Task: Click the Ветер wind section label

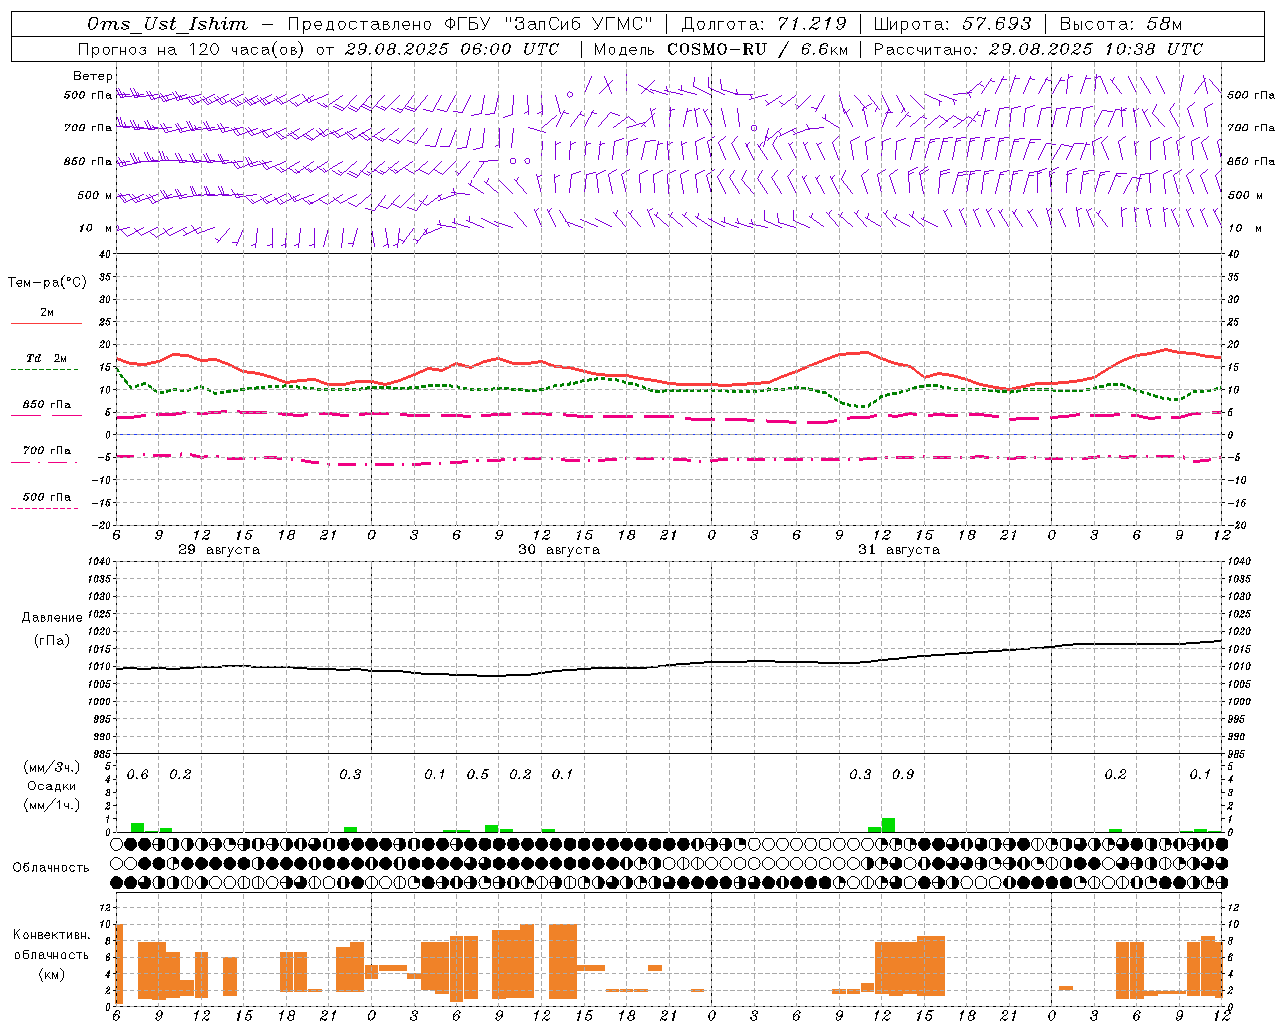Action: [x=93, y=76]
